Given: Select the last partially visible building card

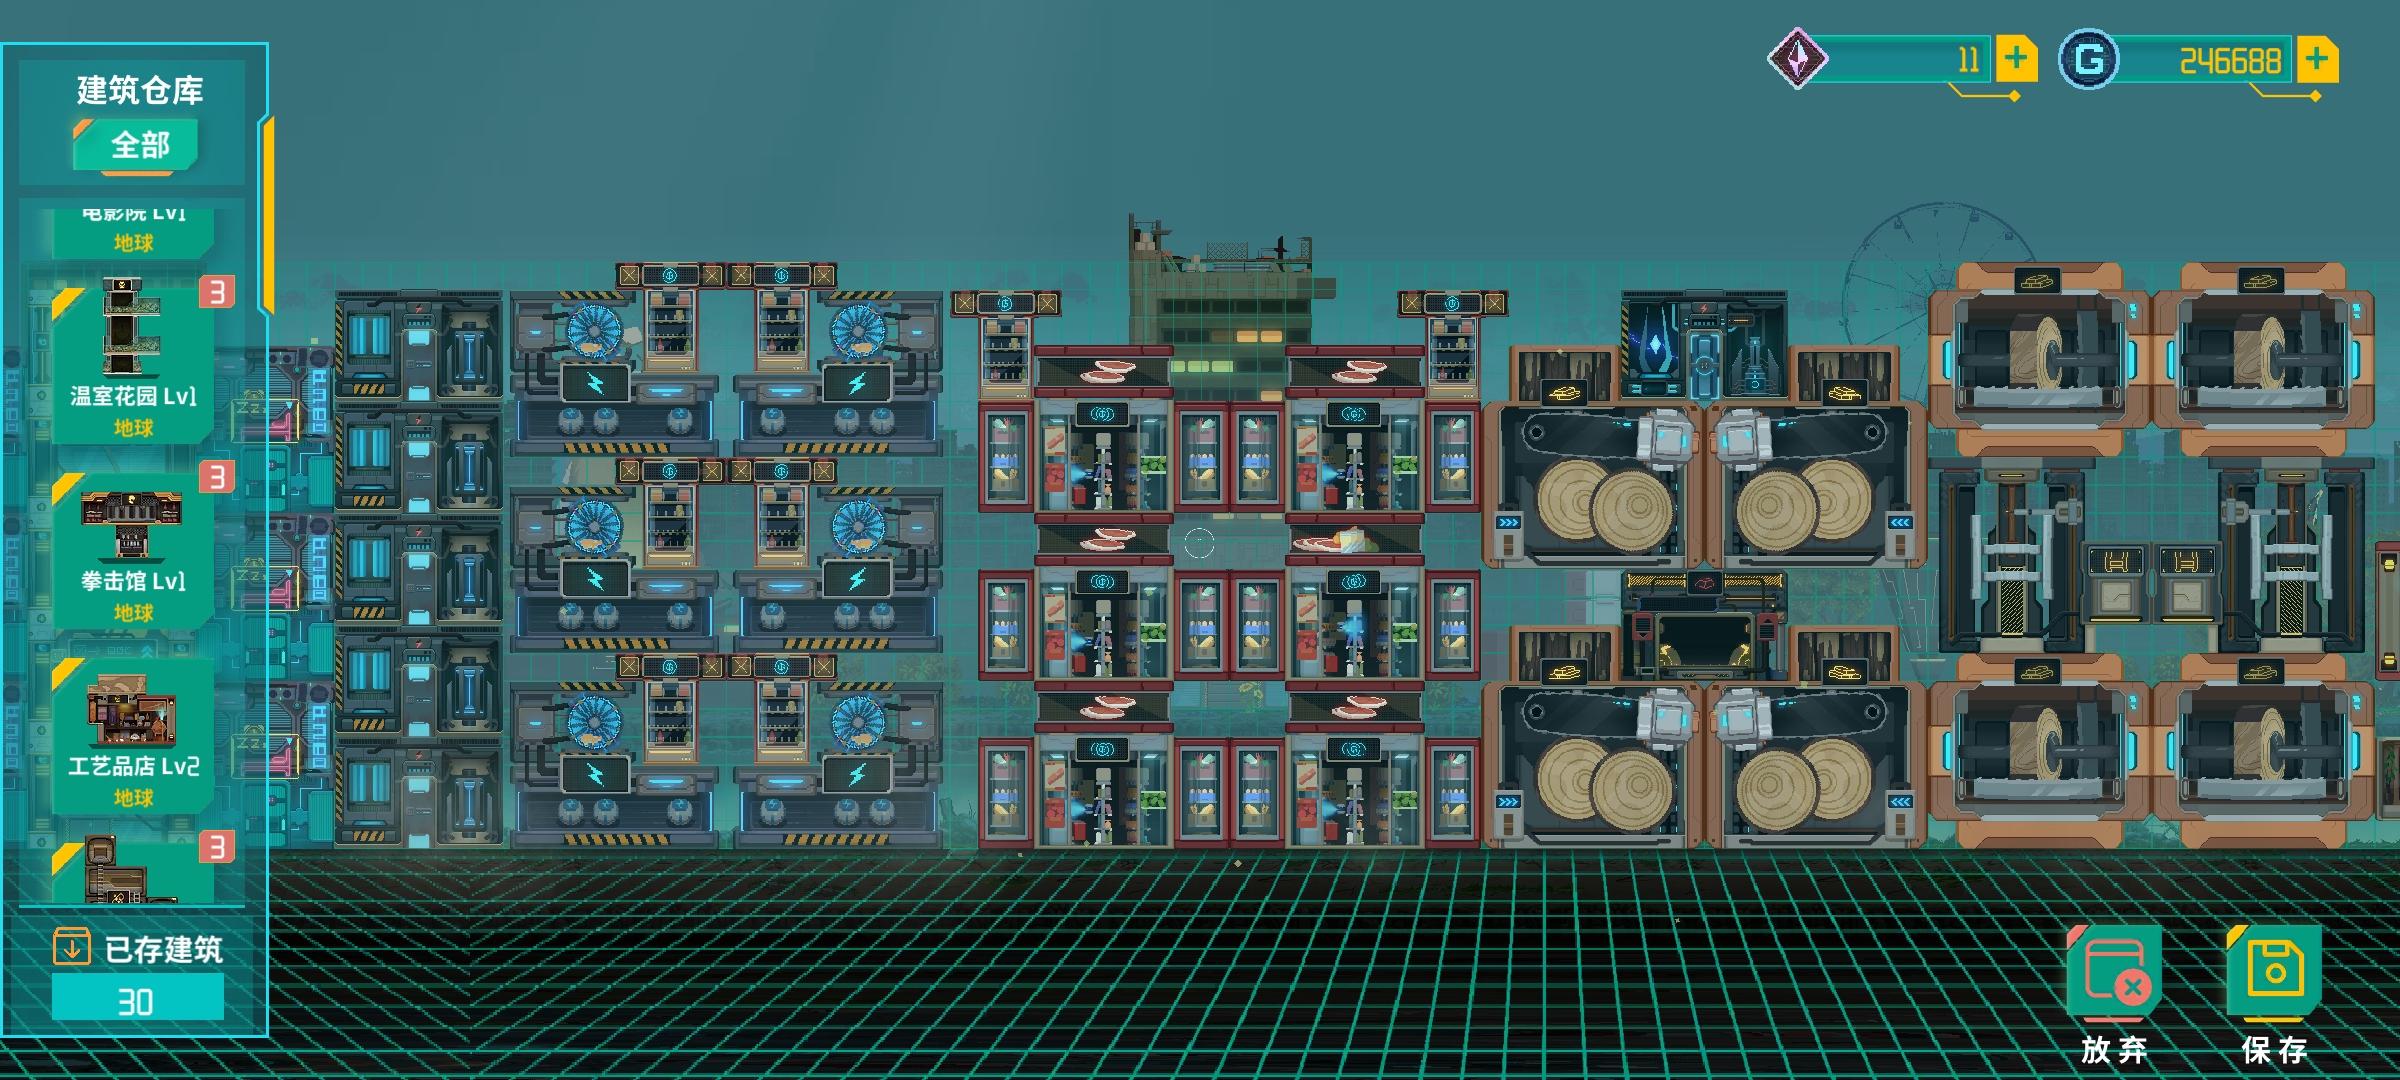Looking at the screenshot, I should pyautogui.click(x=134, y=868).
